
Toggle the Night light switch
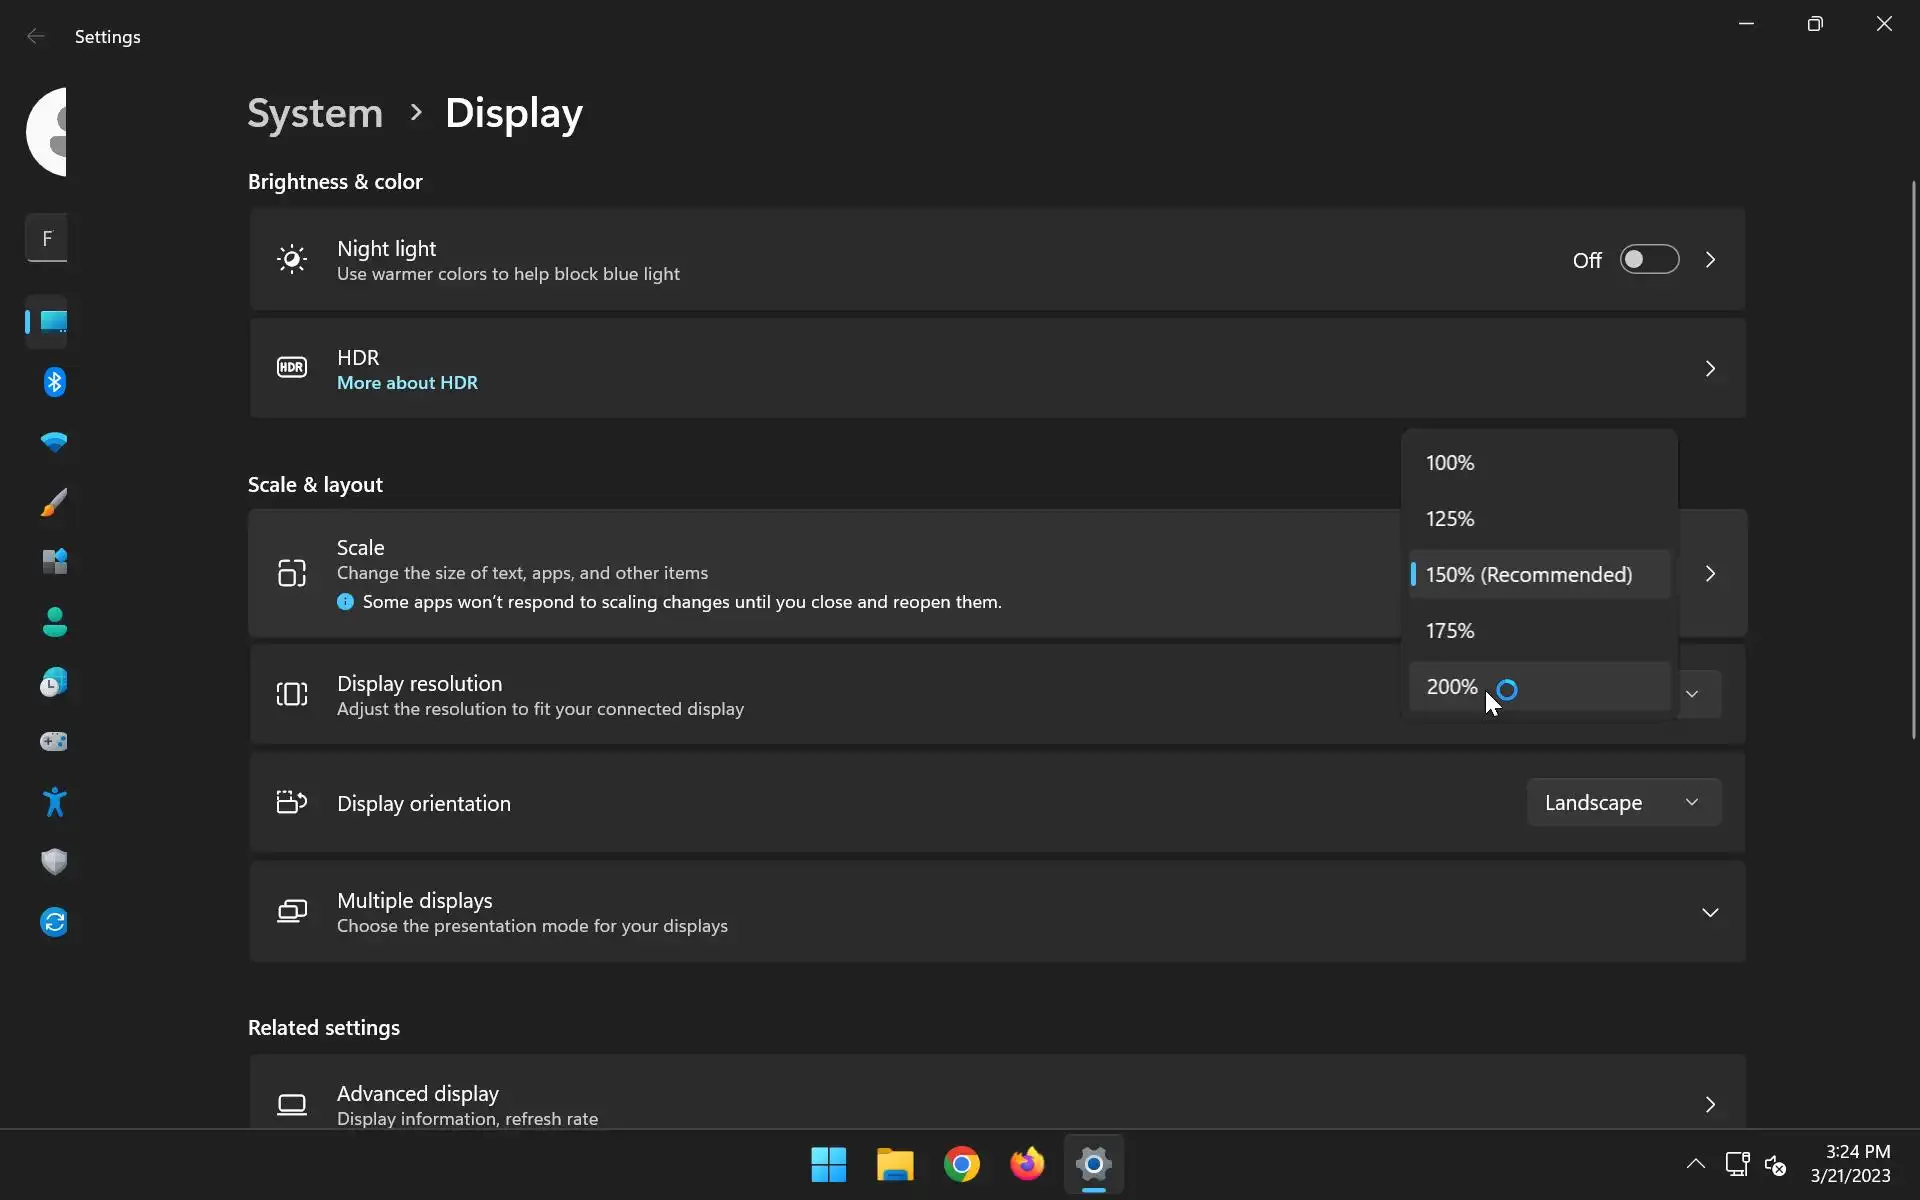1649,260
